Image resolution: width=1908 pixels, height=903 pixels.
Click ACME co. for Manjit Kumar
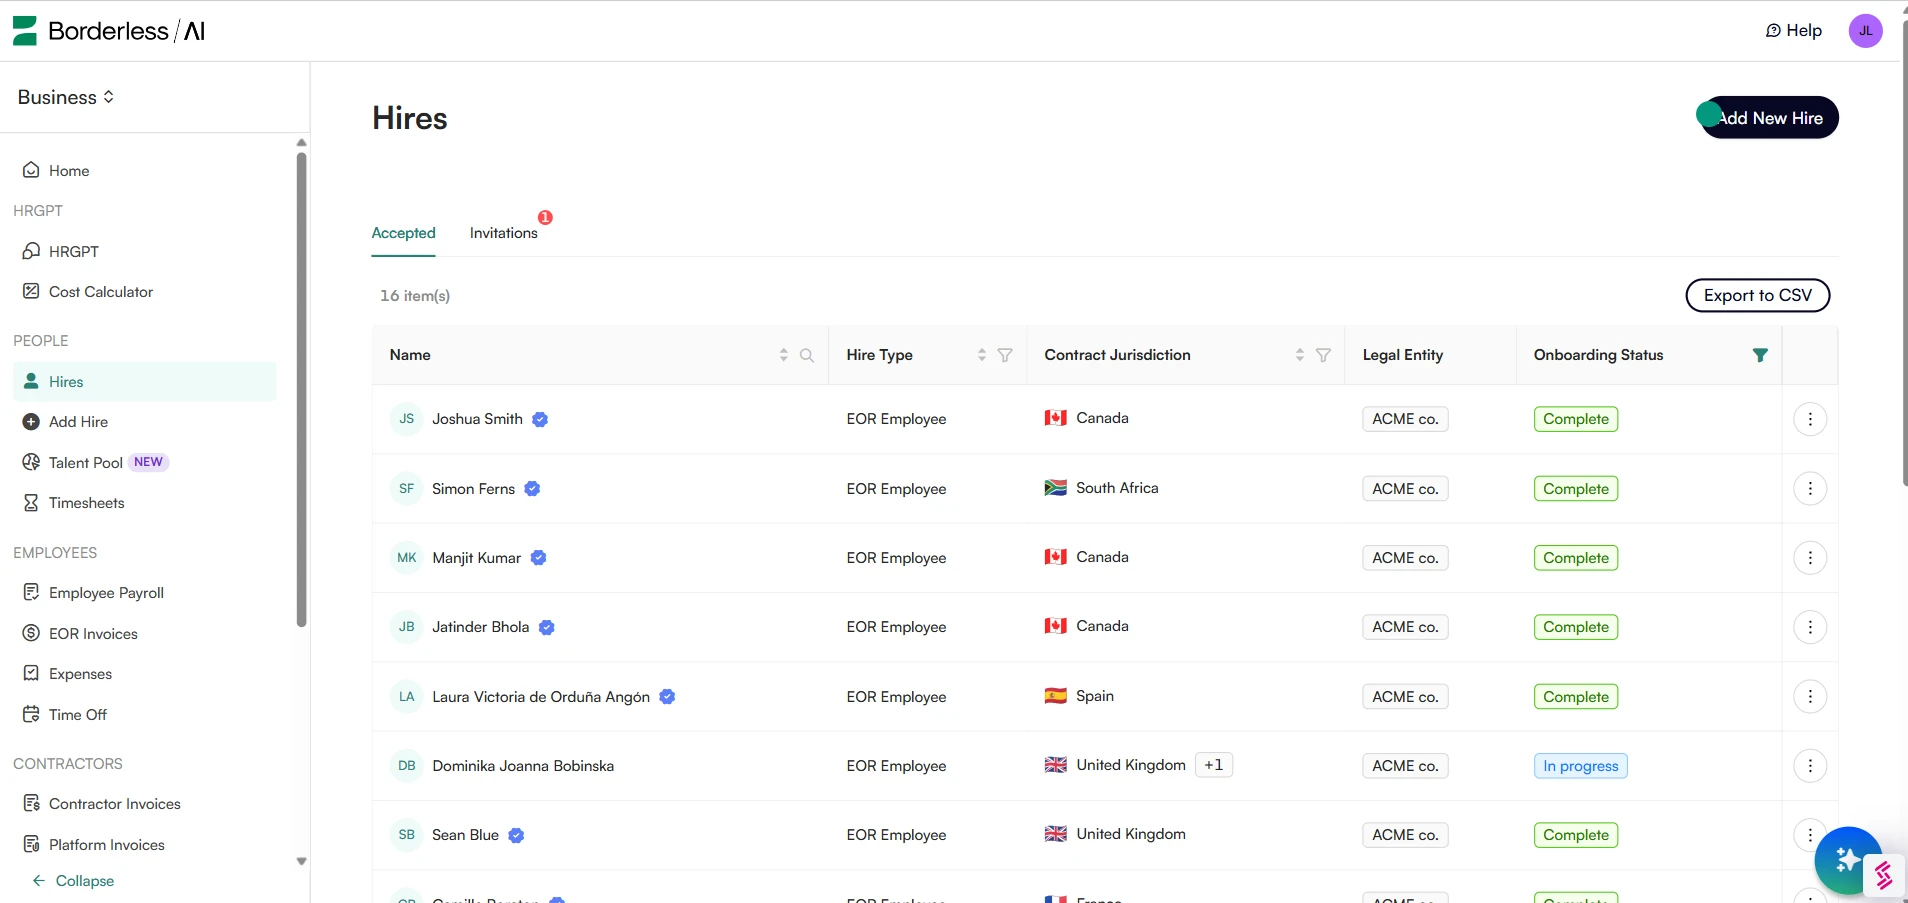click(x=1405, y=558)
